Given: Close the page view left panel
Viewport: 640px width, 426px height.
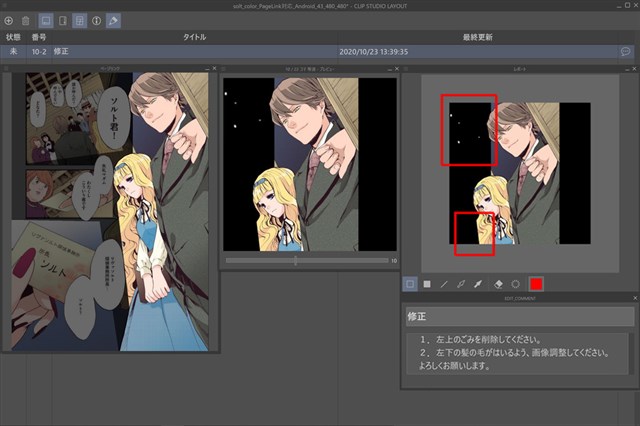Looking at the screenshot, I should tap(215, 69).
